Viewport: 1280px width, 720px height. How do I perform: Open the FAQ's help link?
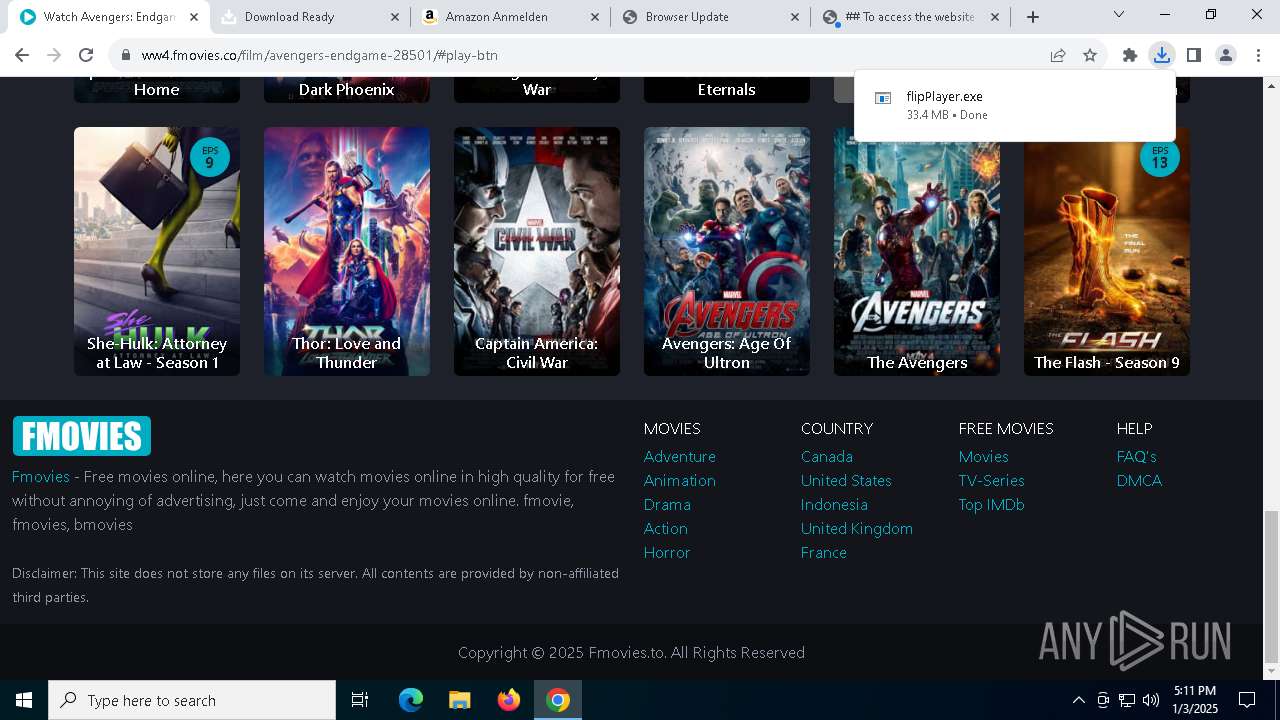[x=1137, y=456]
